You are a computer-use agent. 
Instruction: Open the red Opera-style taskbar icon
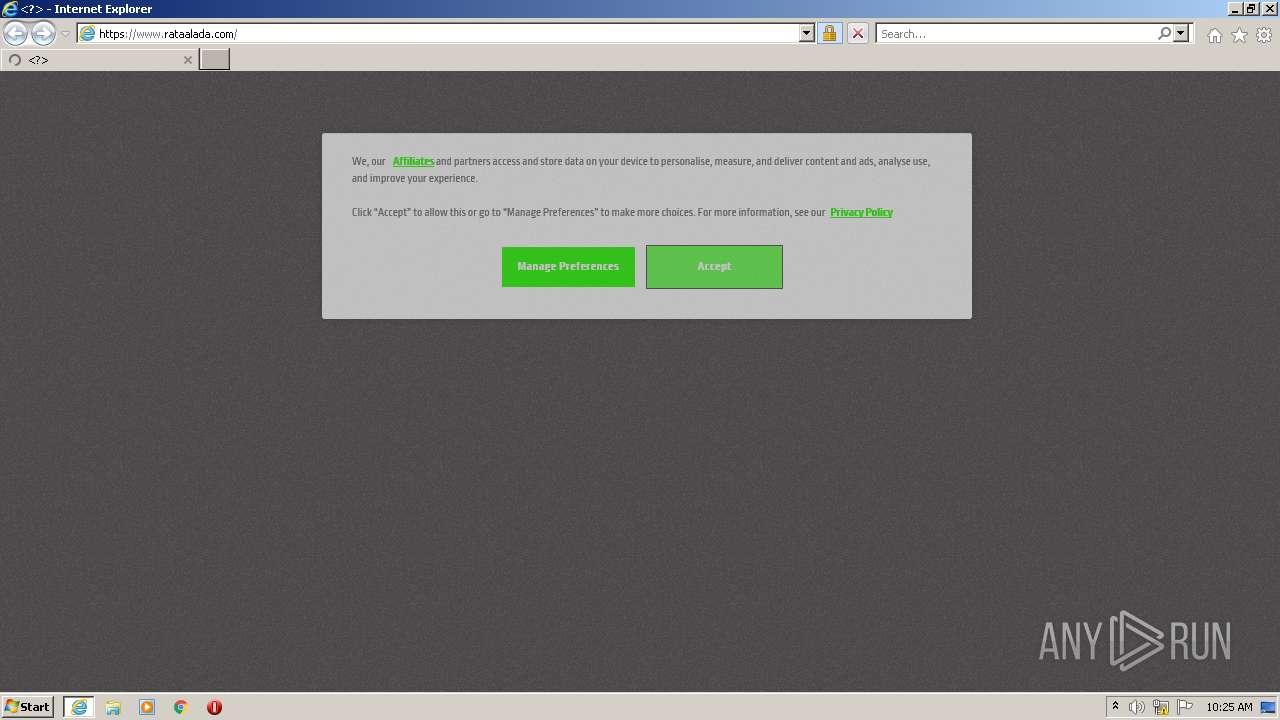pos(214,707)
